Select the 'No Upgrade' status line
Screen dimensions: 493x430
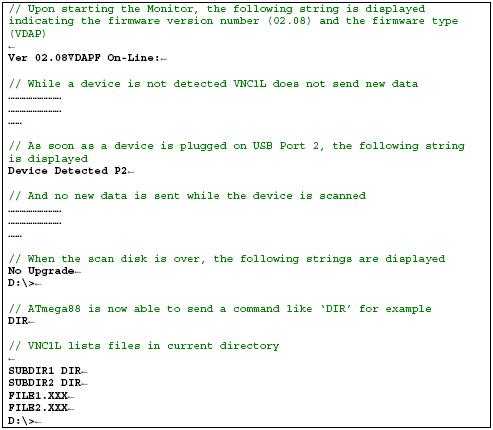[41, 271]
